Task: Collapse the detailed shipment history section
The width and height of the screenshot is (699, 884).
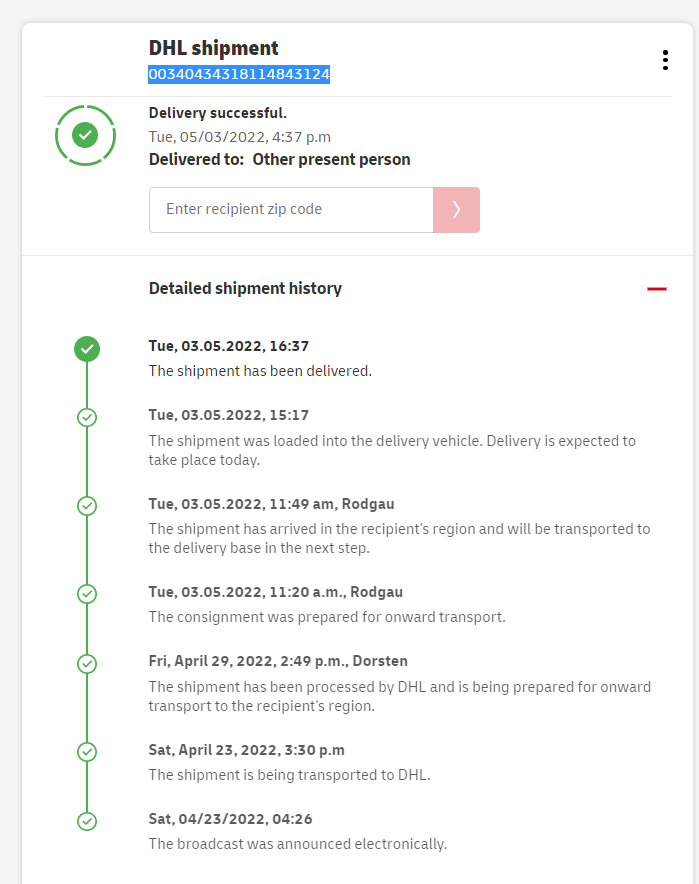Action: pyautogui.click(x=656, y=289)
